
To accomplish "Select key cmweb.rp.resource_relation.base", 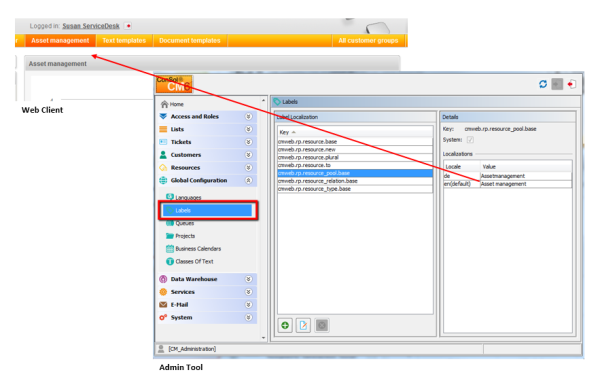I will click(355, 181).
